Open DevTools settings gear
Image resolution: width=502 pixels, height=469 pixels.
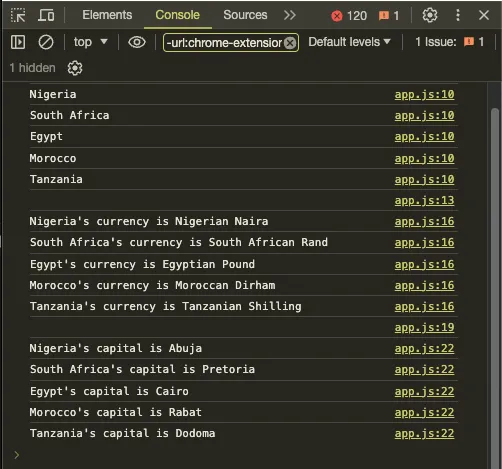tap(430, 15)
